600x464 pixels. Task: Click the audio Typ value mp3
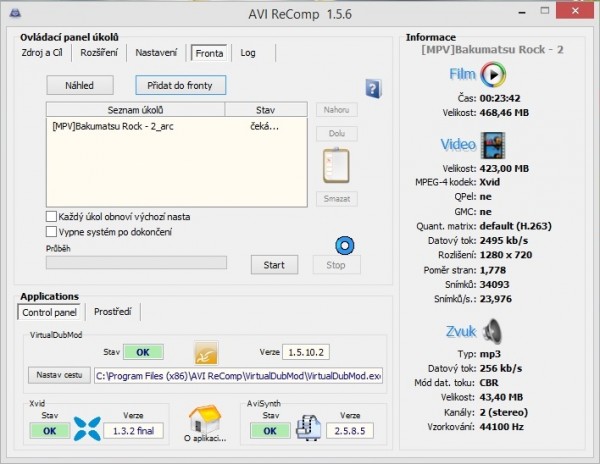coord(490,354)
